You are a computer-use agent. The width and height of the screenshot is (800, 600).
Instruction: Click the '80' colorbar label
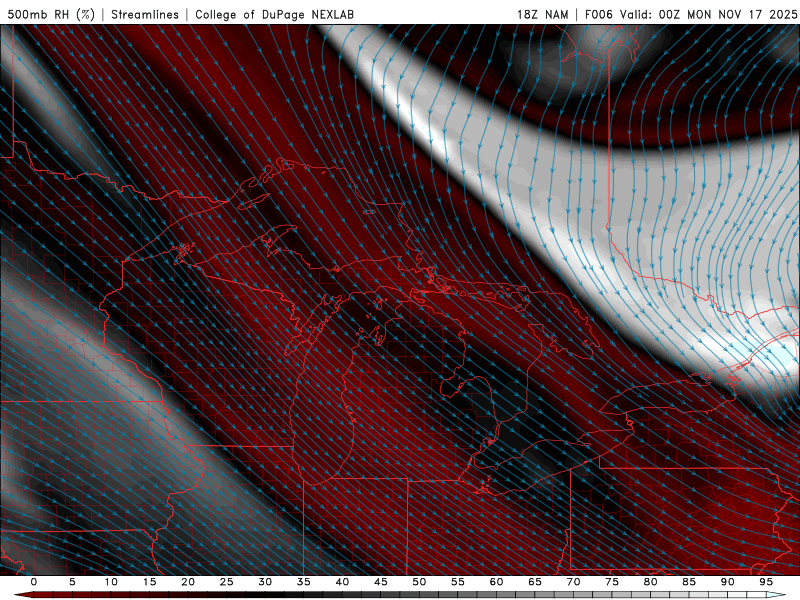(x=651, y=582)
